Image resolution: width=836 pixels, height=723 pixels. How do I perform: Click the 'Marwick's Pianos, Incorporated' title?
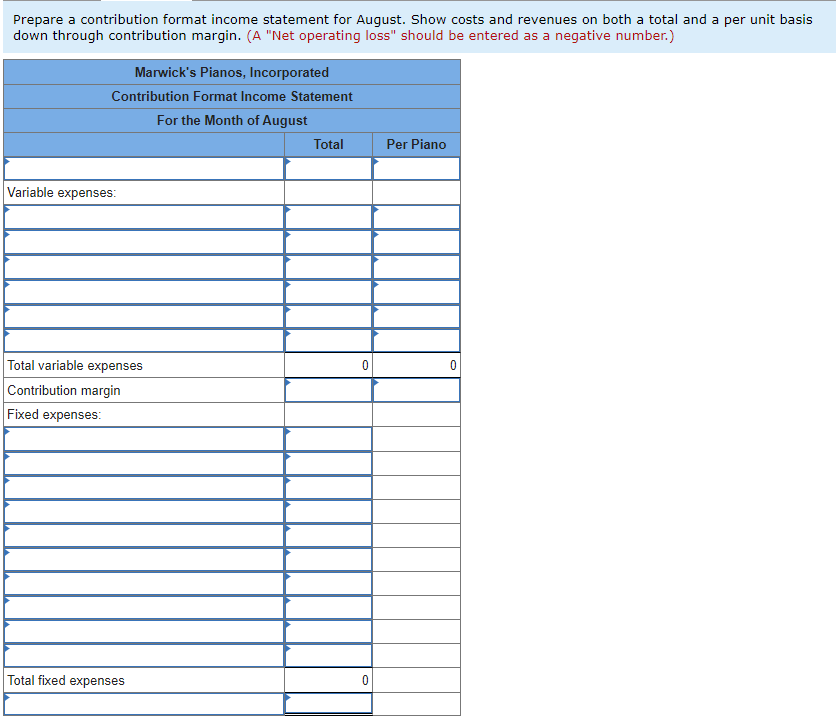(x=232, y=72)
